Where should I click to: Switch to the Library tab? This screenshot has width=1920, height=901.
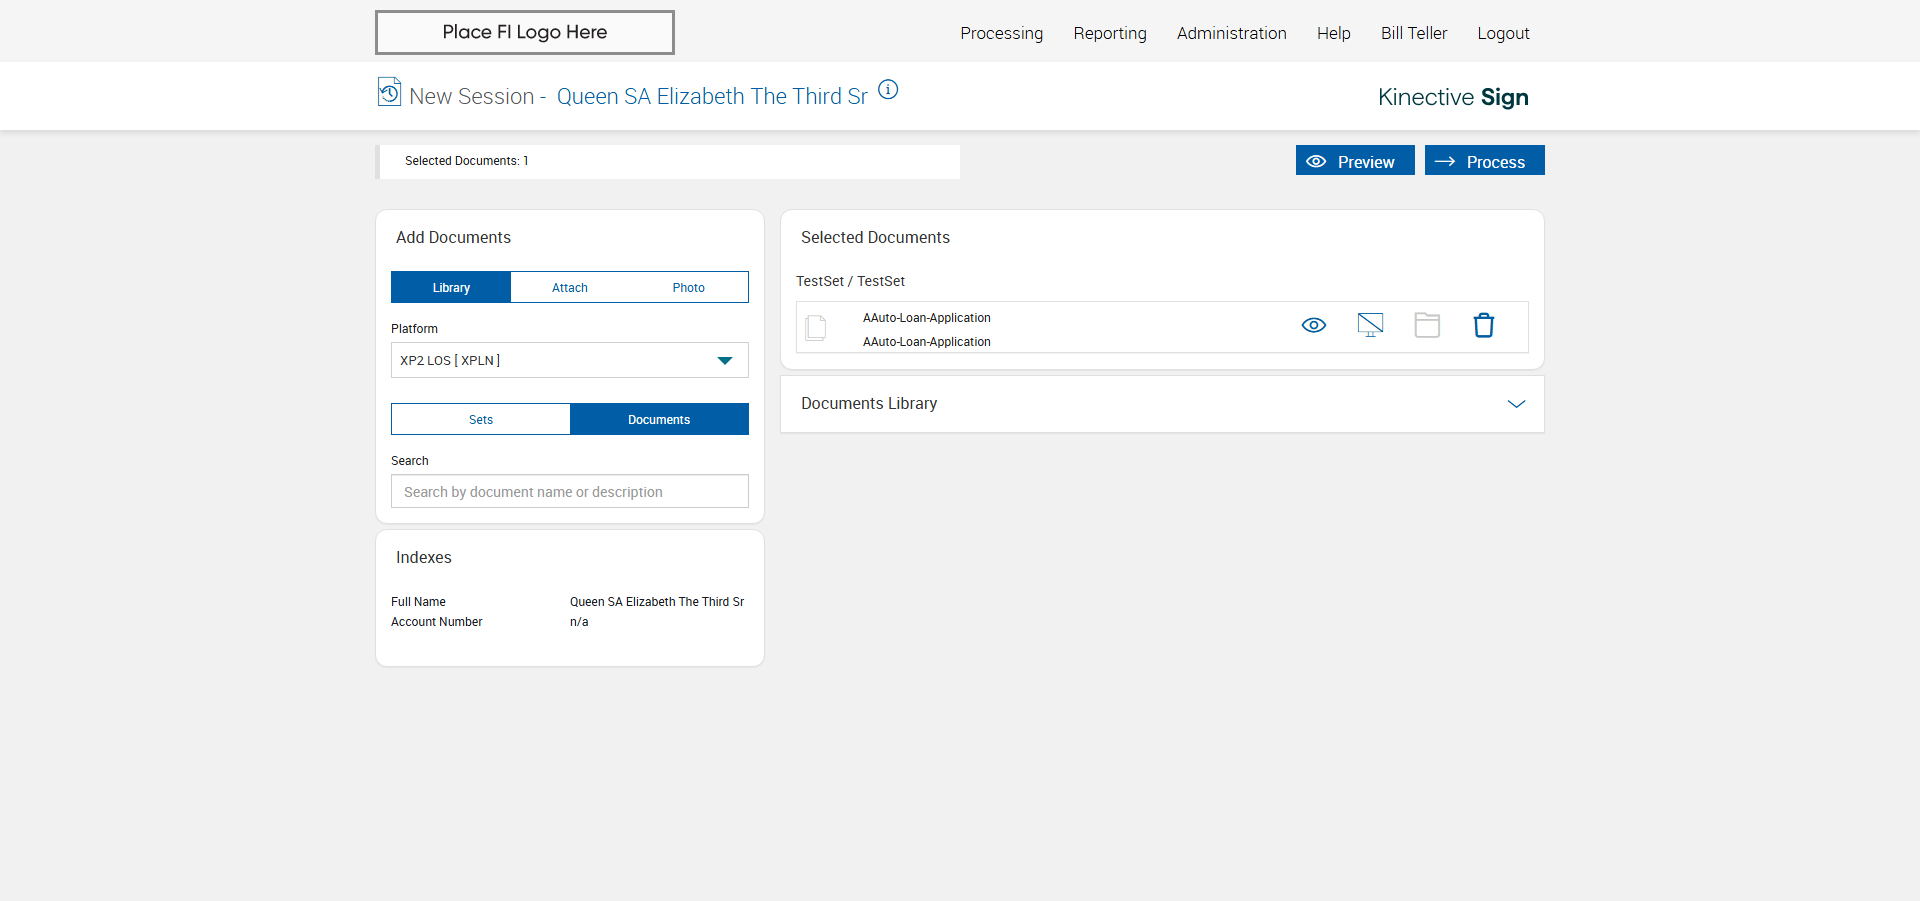(451, 287)
